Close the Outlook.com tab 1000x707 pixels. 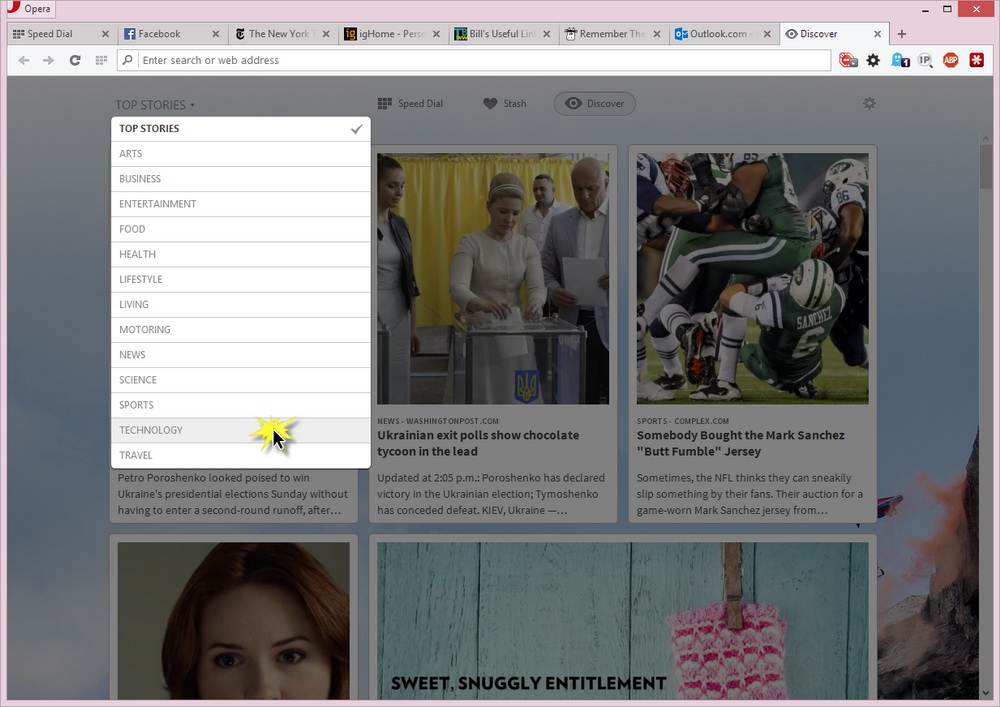767,34
